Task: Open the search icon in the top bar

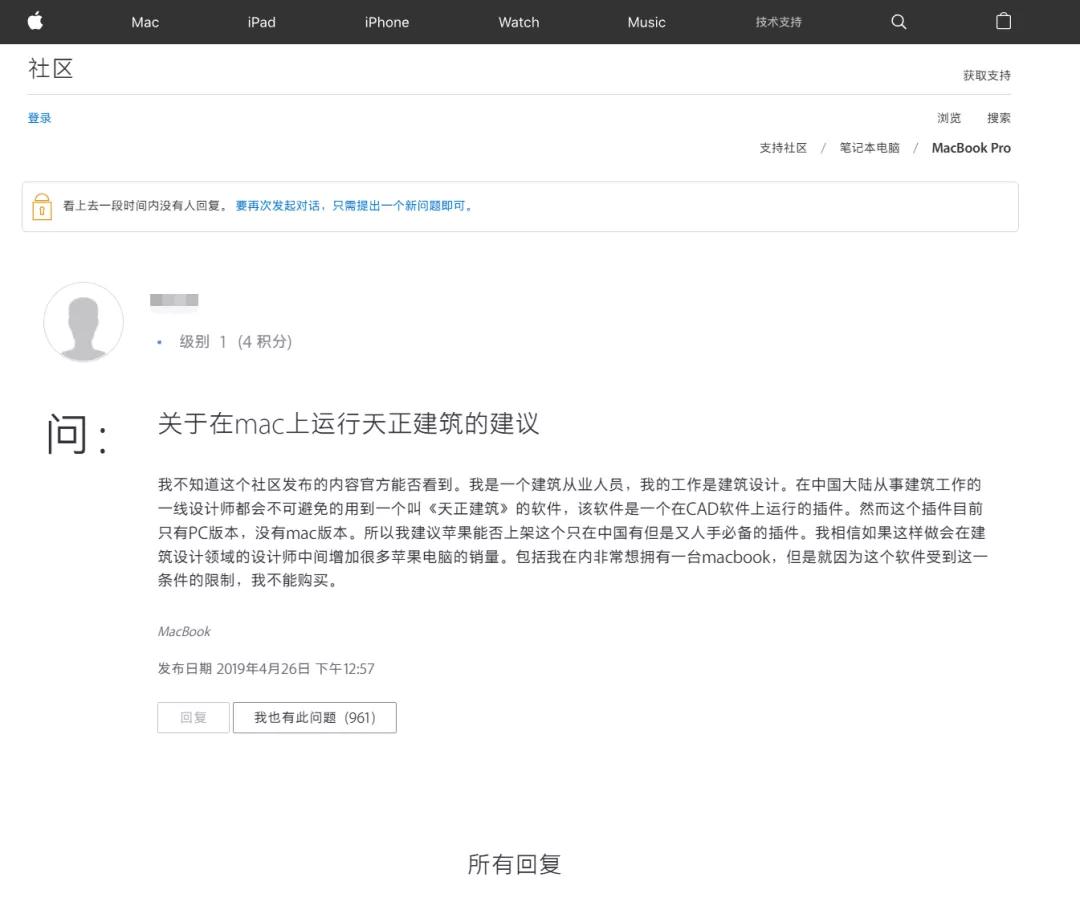Action: coord(898,21)
